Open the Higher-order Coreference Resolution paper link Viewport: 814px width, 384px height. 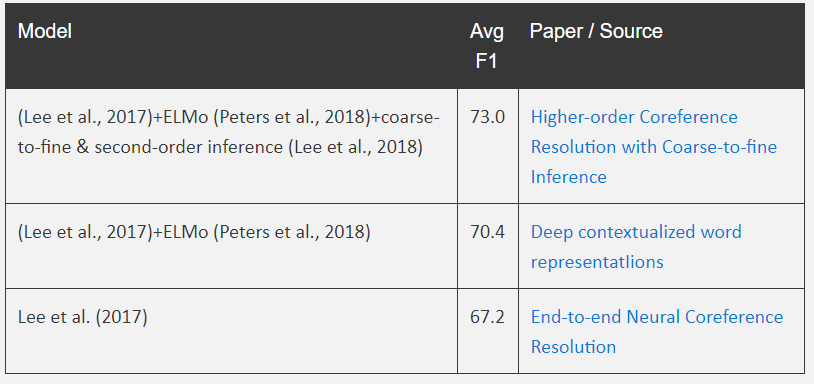click(x=654, y=147)
